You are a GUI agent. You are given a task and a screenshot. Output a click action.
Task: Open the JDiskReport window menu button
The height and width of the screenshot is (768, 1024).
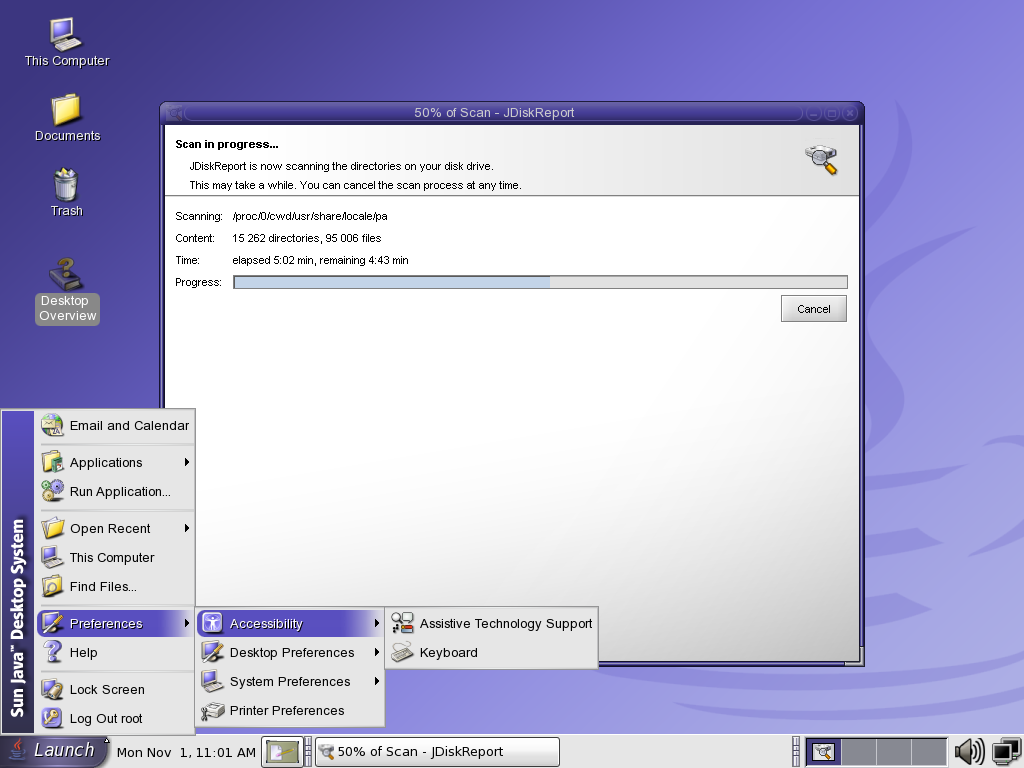pyautogui.click(x=174, y=112)
